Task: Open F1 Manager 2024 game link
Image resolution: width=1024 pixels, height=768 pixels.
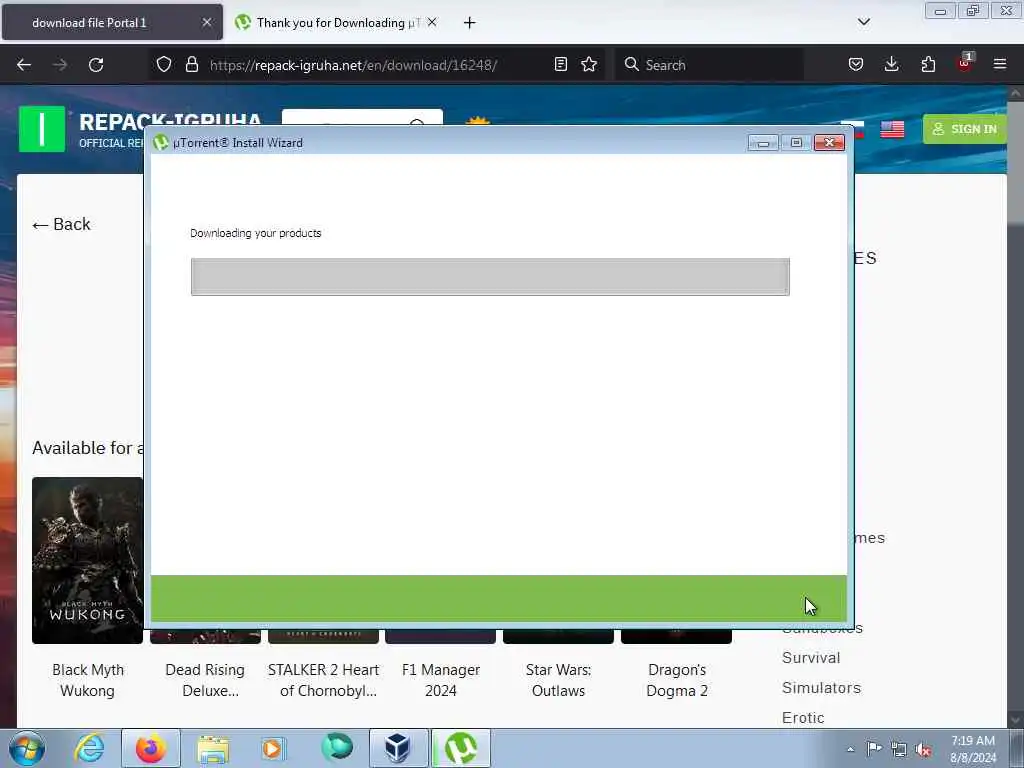Action: [441, 680]
